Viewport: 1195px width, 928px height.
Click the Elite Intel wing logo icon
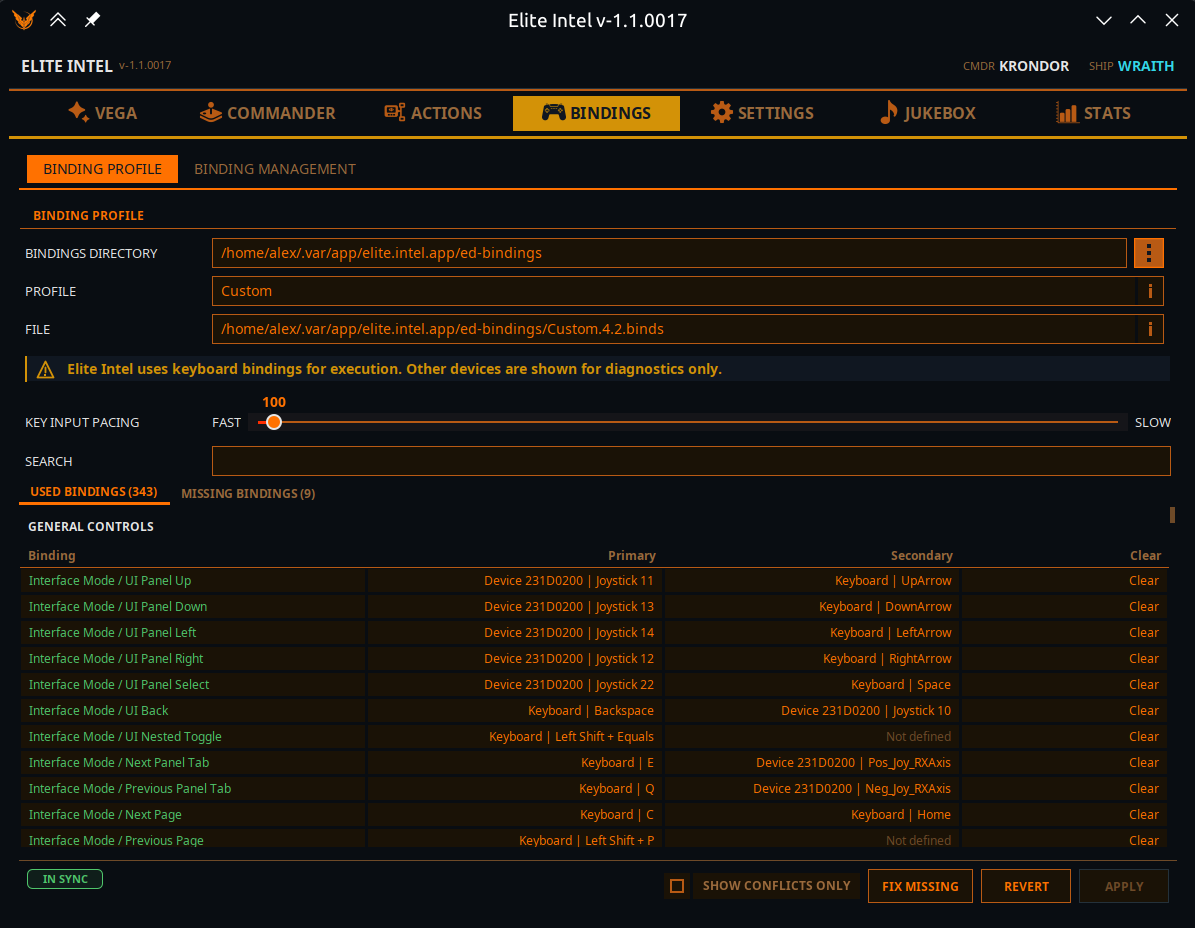point(24,20)
